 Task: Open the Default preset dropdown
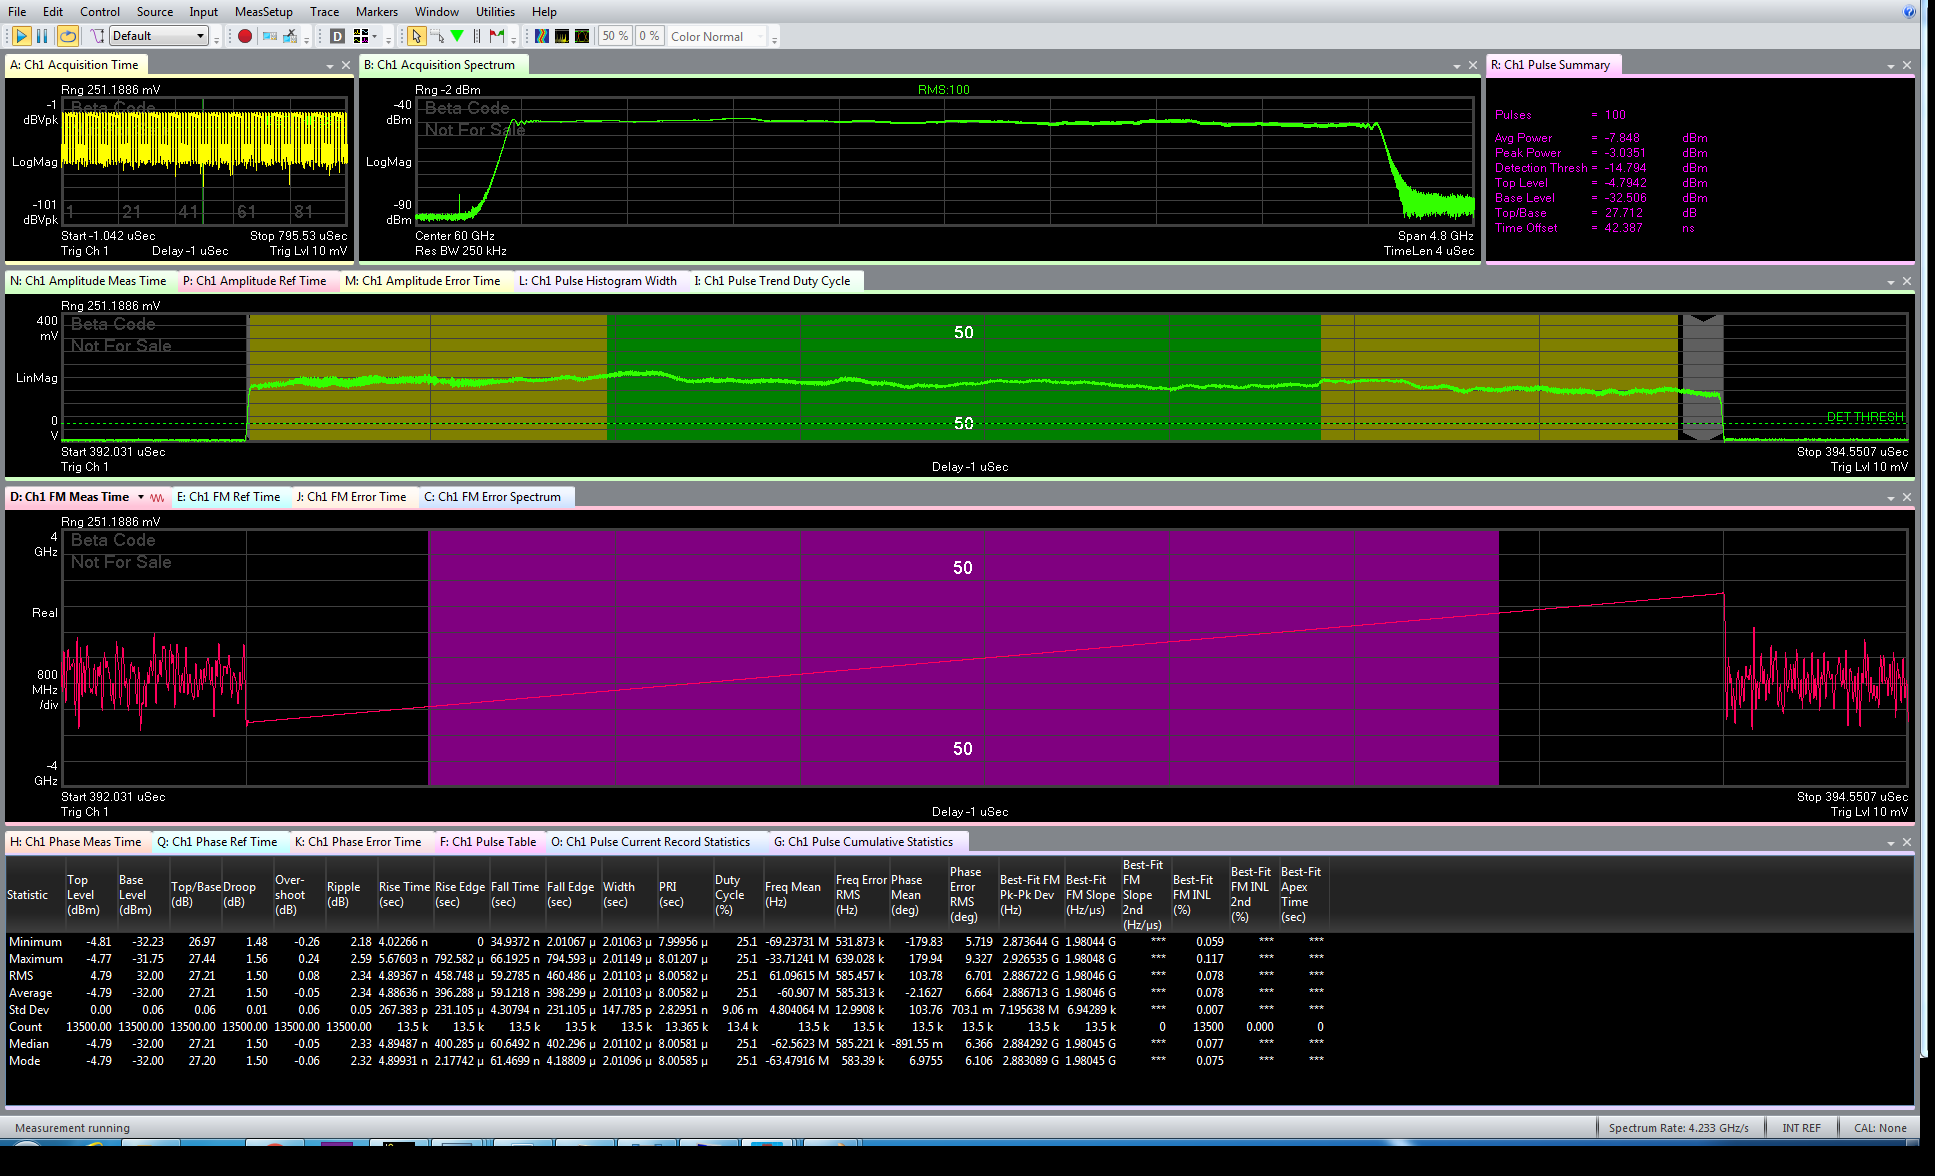[x=159, y=36]
